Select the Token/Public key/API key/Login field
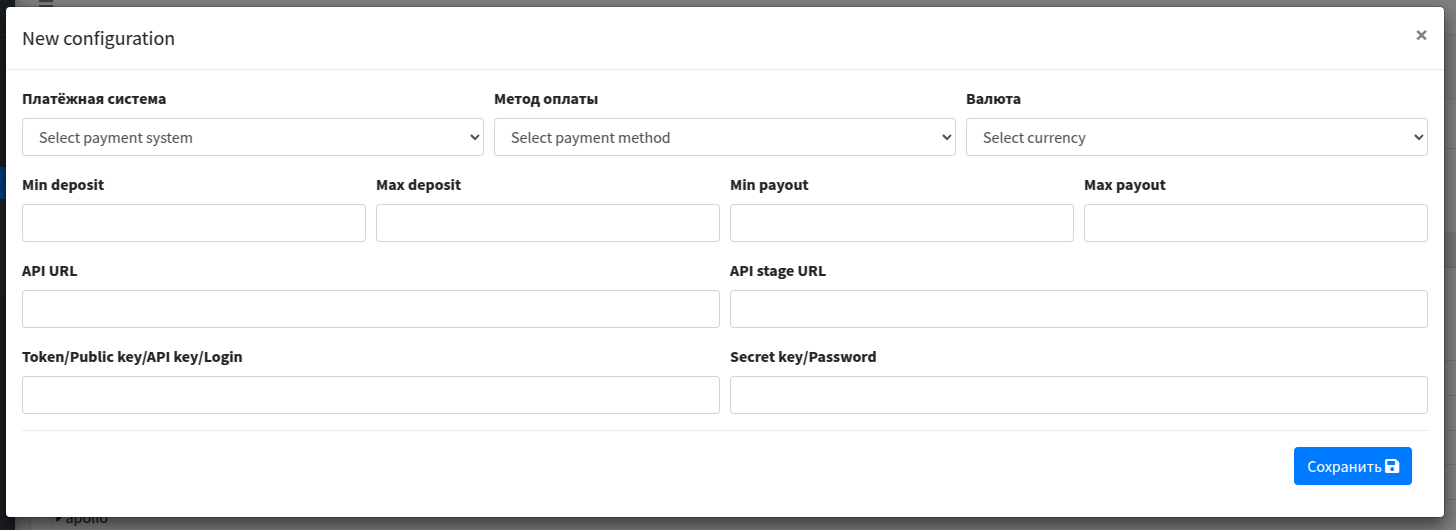Image resolution: width=1456 pixels, height=530 pixels. point(371,395)
